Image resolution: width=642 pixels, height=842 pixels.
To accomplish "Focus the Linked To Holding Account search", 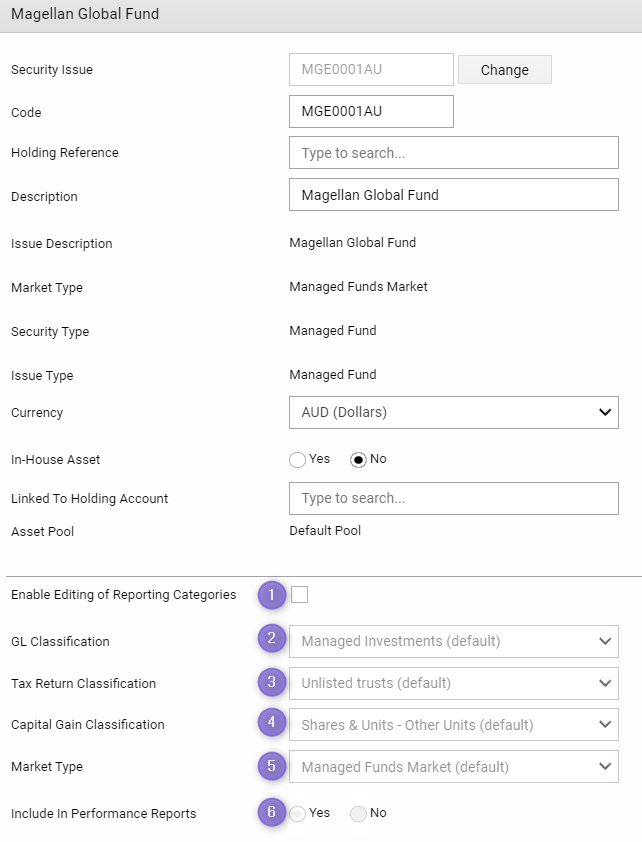I will pos(454,498).
